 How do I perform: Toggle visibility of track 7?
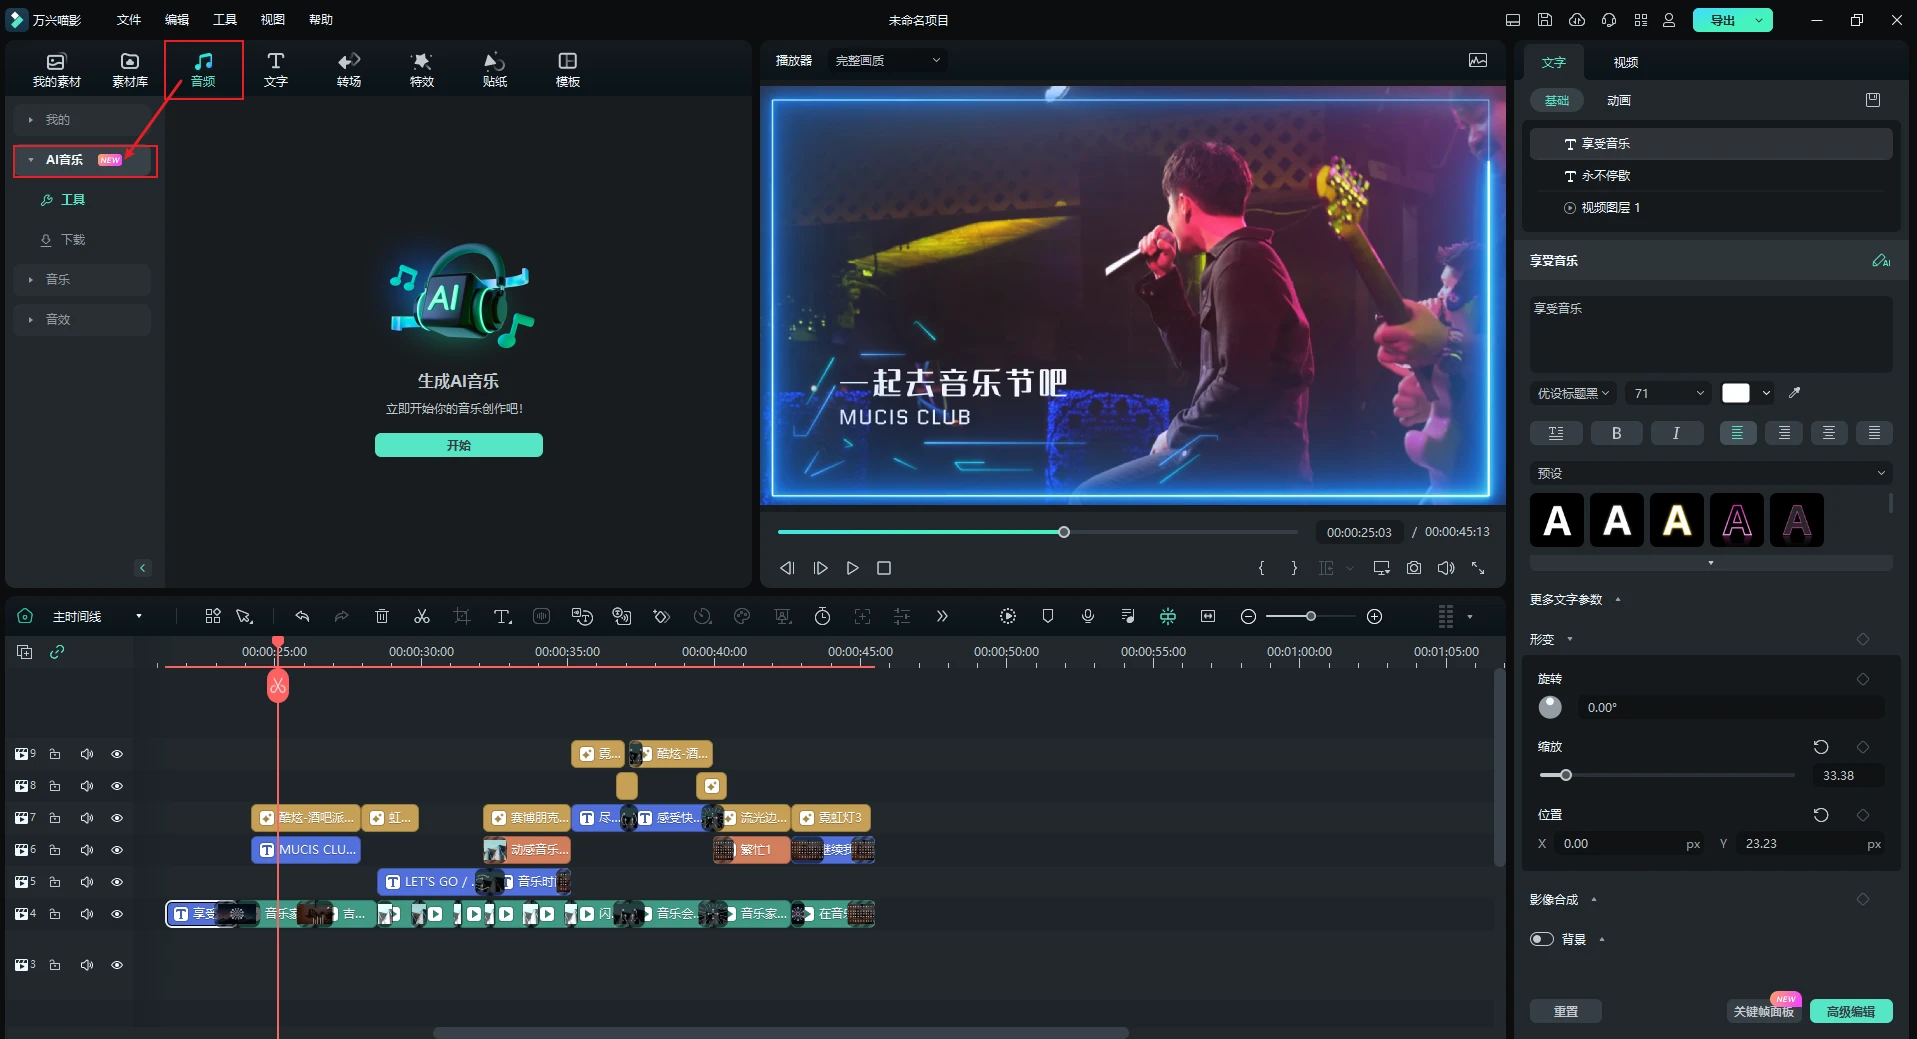117,818
